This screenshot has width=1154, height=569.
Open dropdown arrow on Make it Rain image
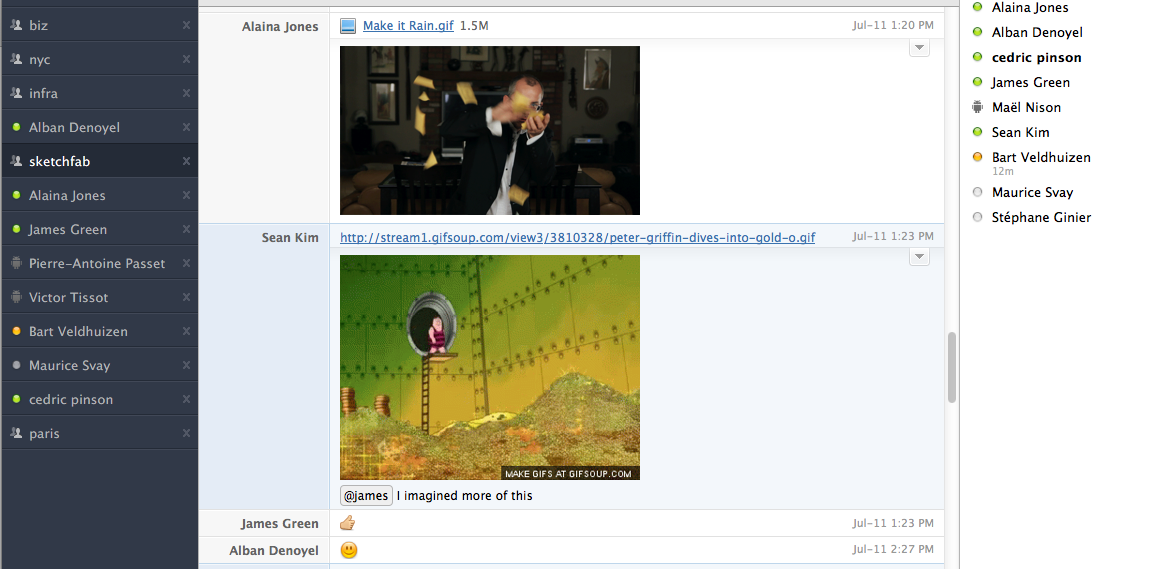click(x=920, y=48)
